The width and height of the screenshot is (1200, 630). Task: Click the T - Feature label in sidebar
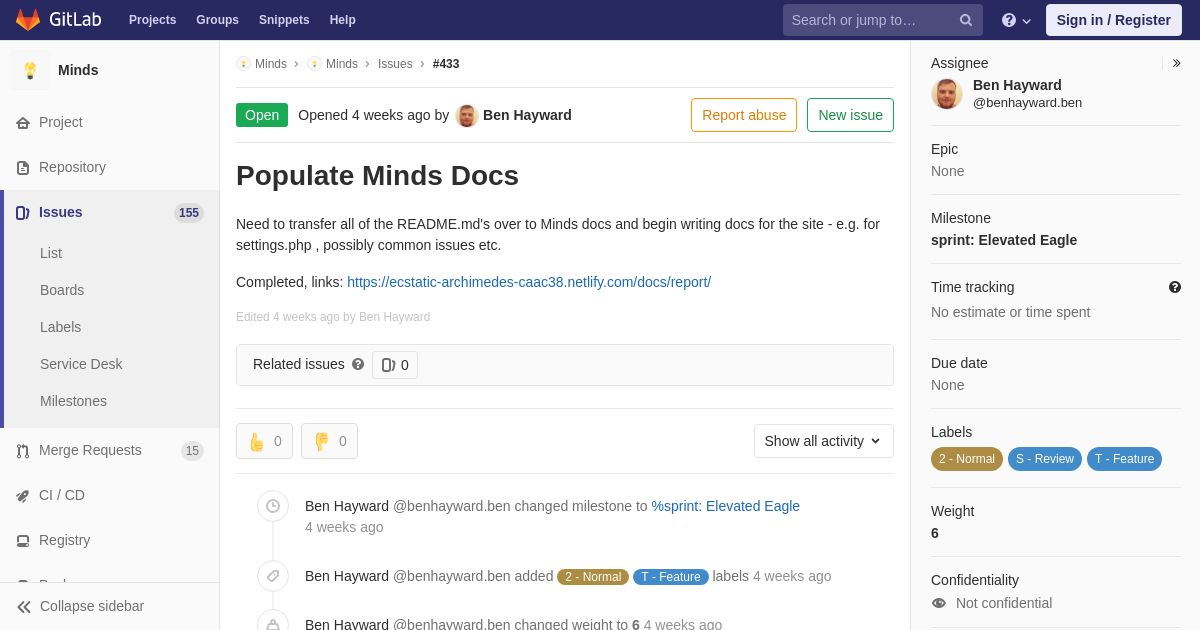click(1124, 459)
